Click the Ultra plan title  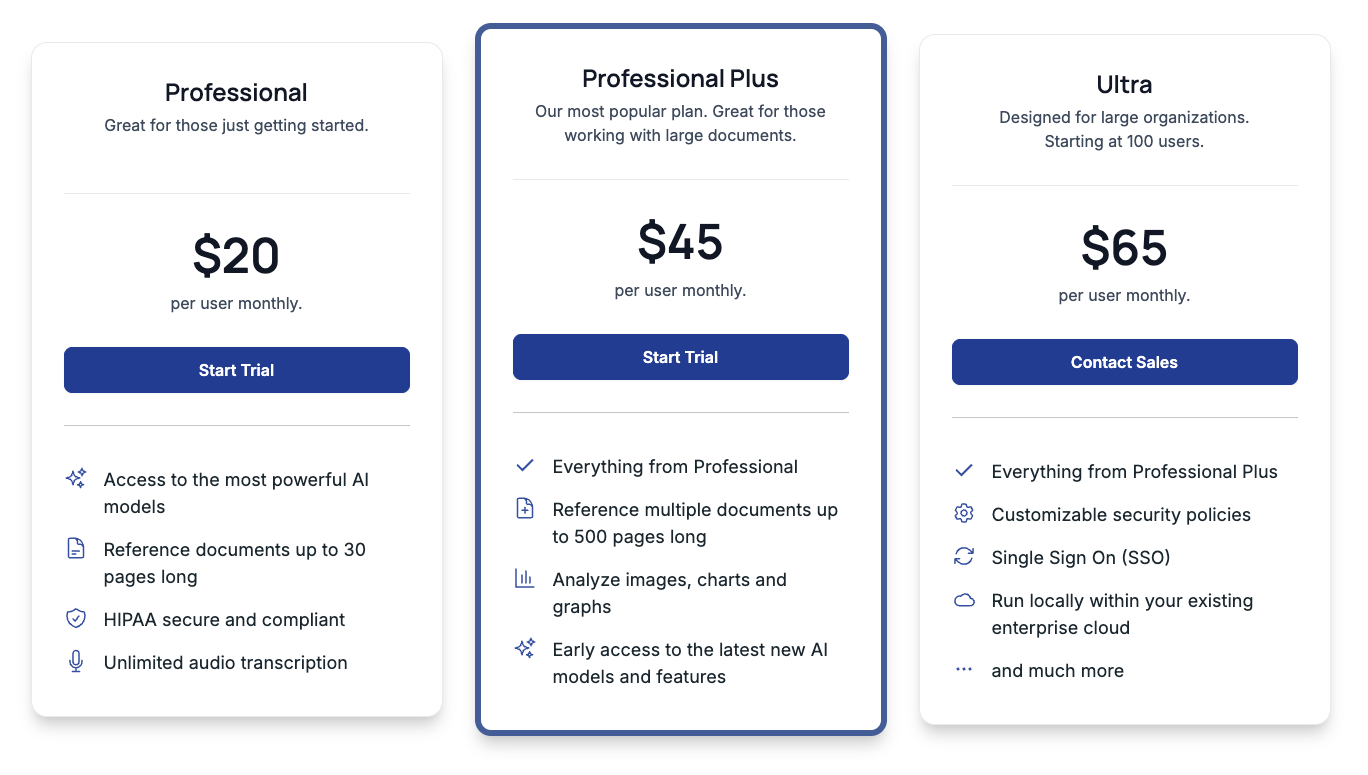pyautogui.click(x=1124, y=85)
